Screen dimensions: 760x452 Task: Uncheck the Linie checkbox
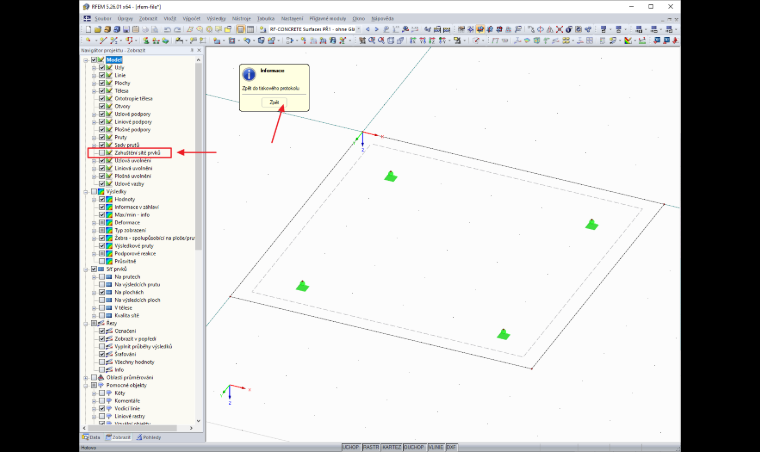tap(102, 76)
